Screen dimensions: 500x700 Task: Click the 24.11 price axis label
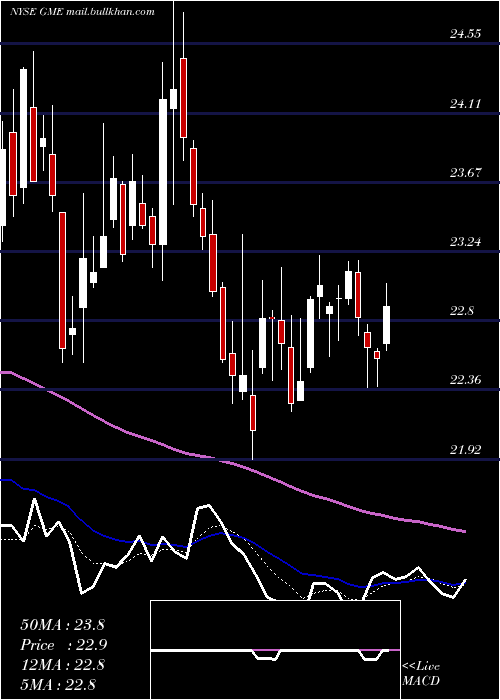pyautogui.click(x=465, y=104)
